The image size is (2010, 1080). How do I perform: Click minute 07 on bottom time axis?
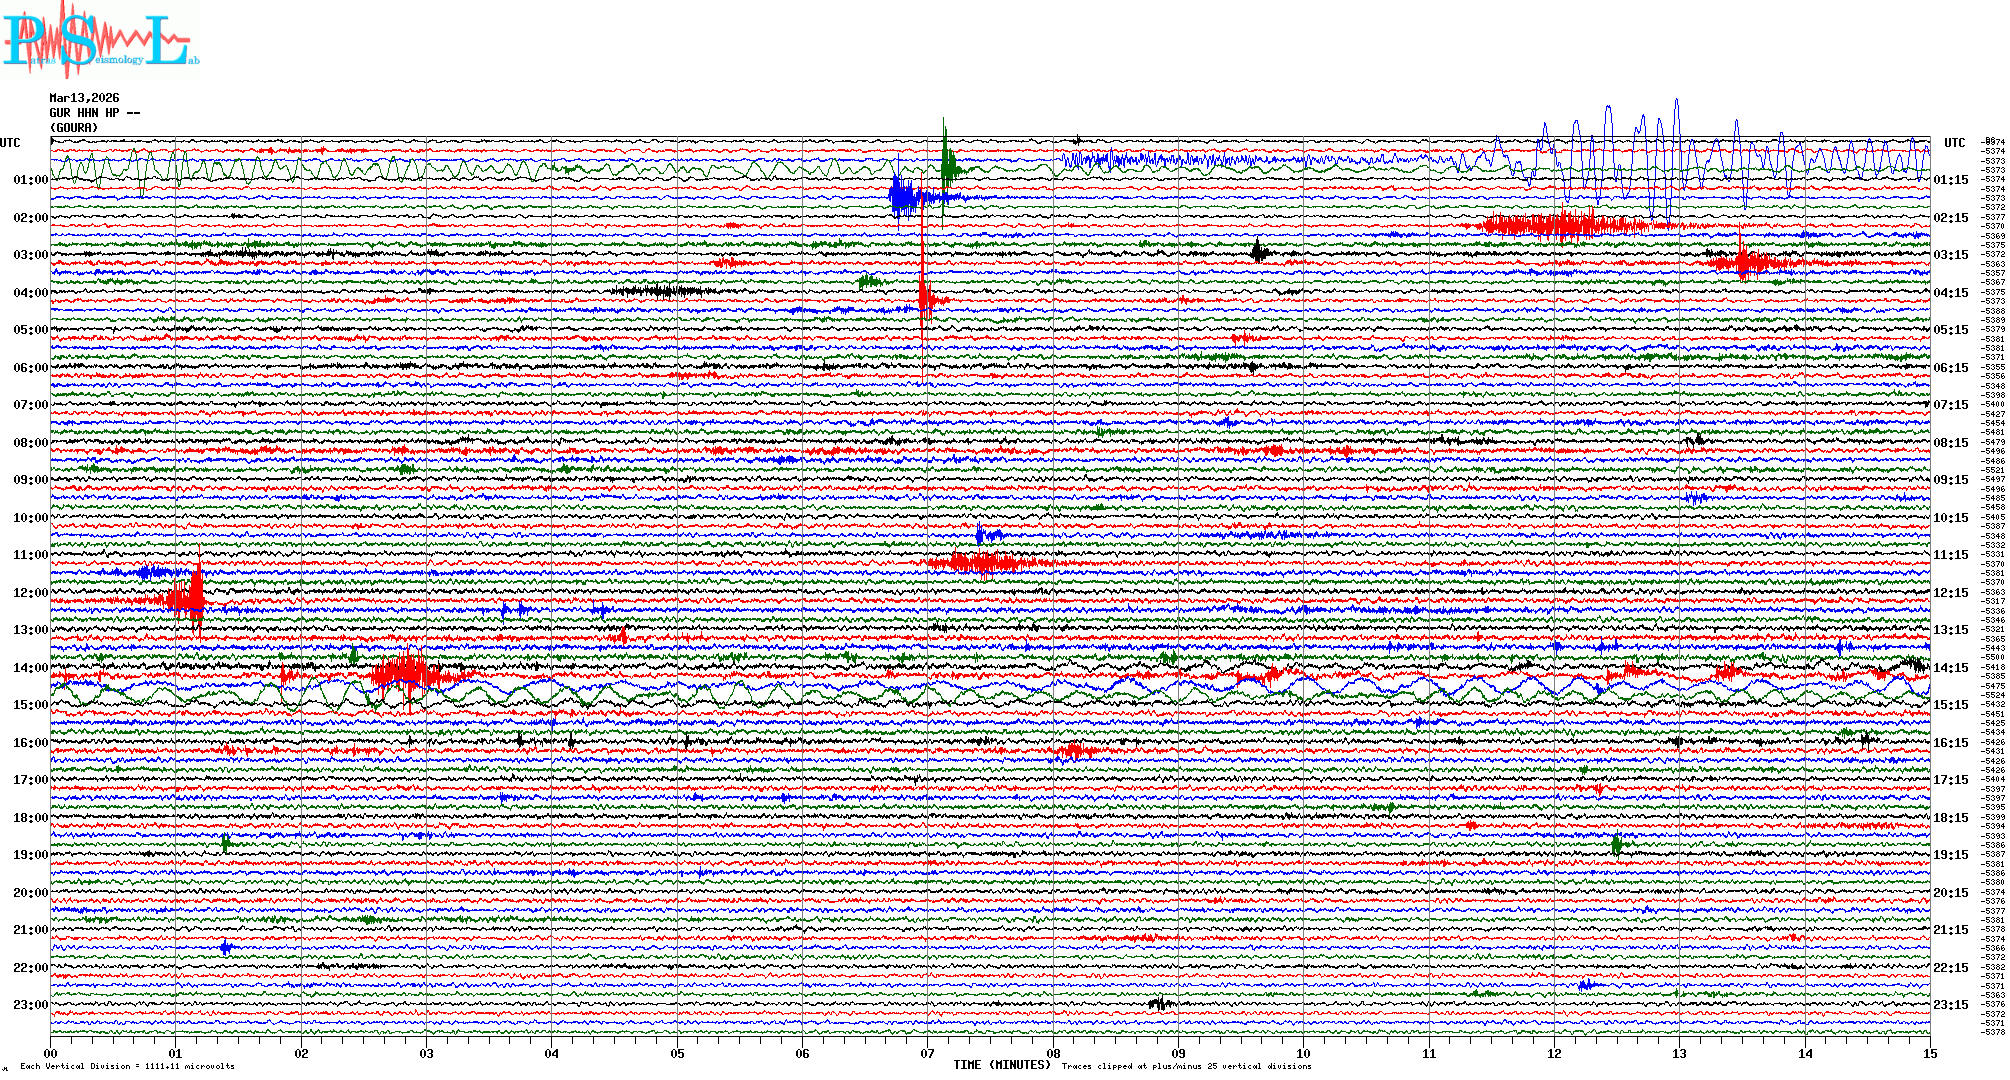(x=928, y=1053)
